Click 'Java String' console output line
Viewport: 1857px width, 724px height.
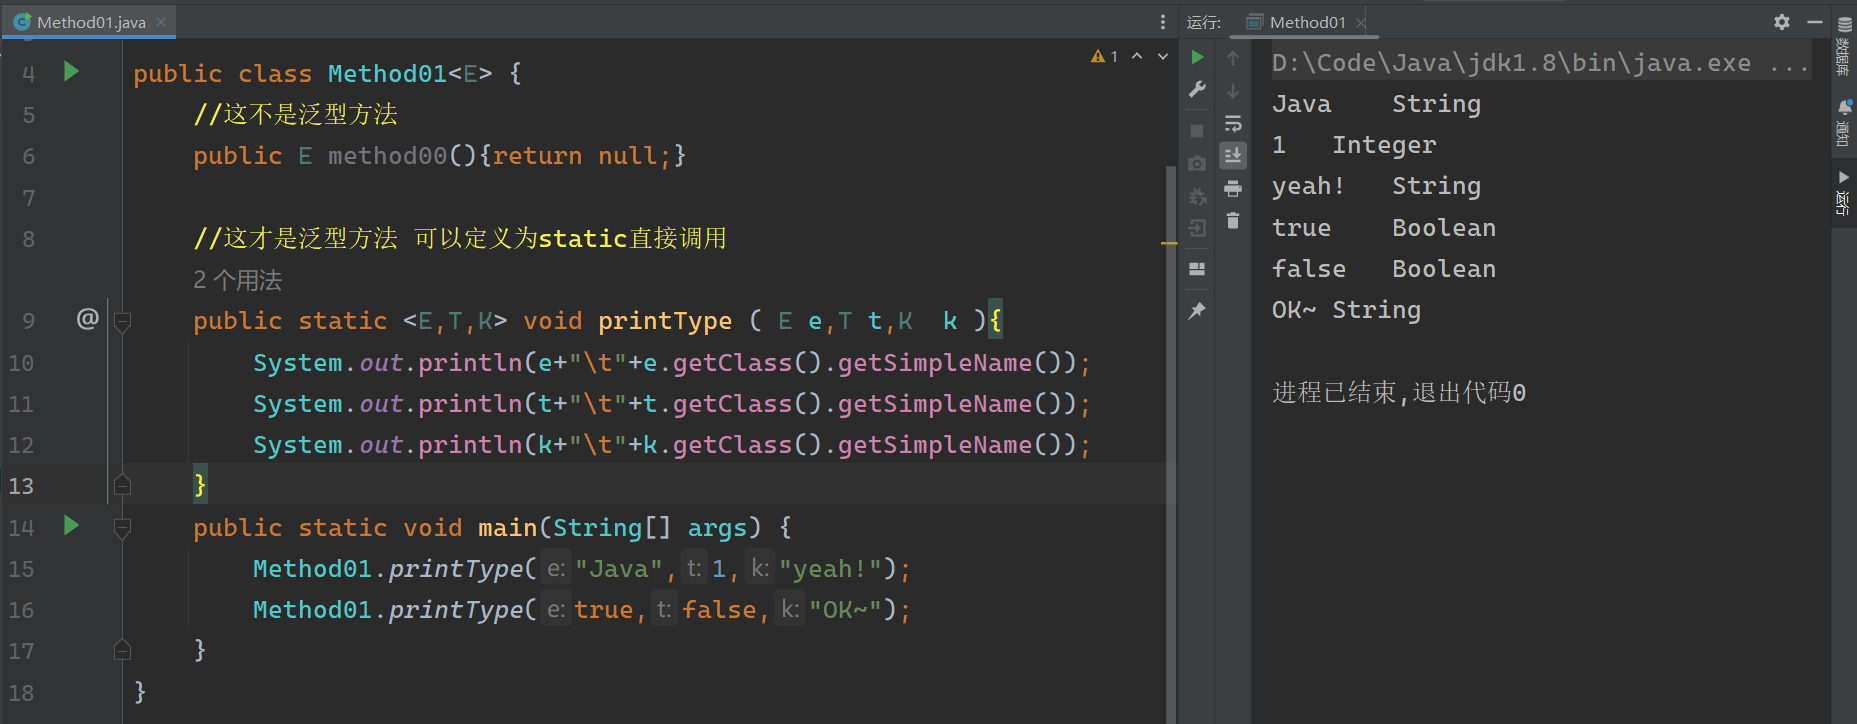1376,104
